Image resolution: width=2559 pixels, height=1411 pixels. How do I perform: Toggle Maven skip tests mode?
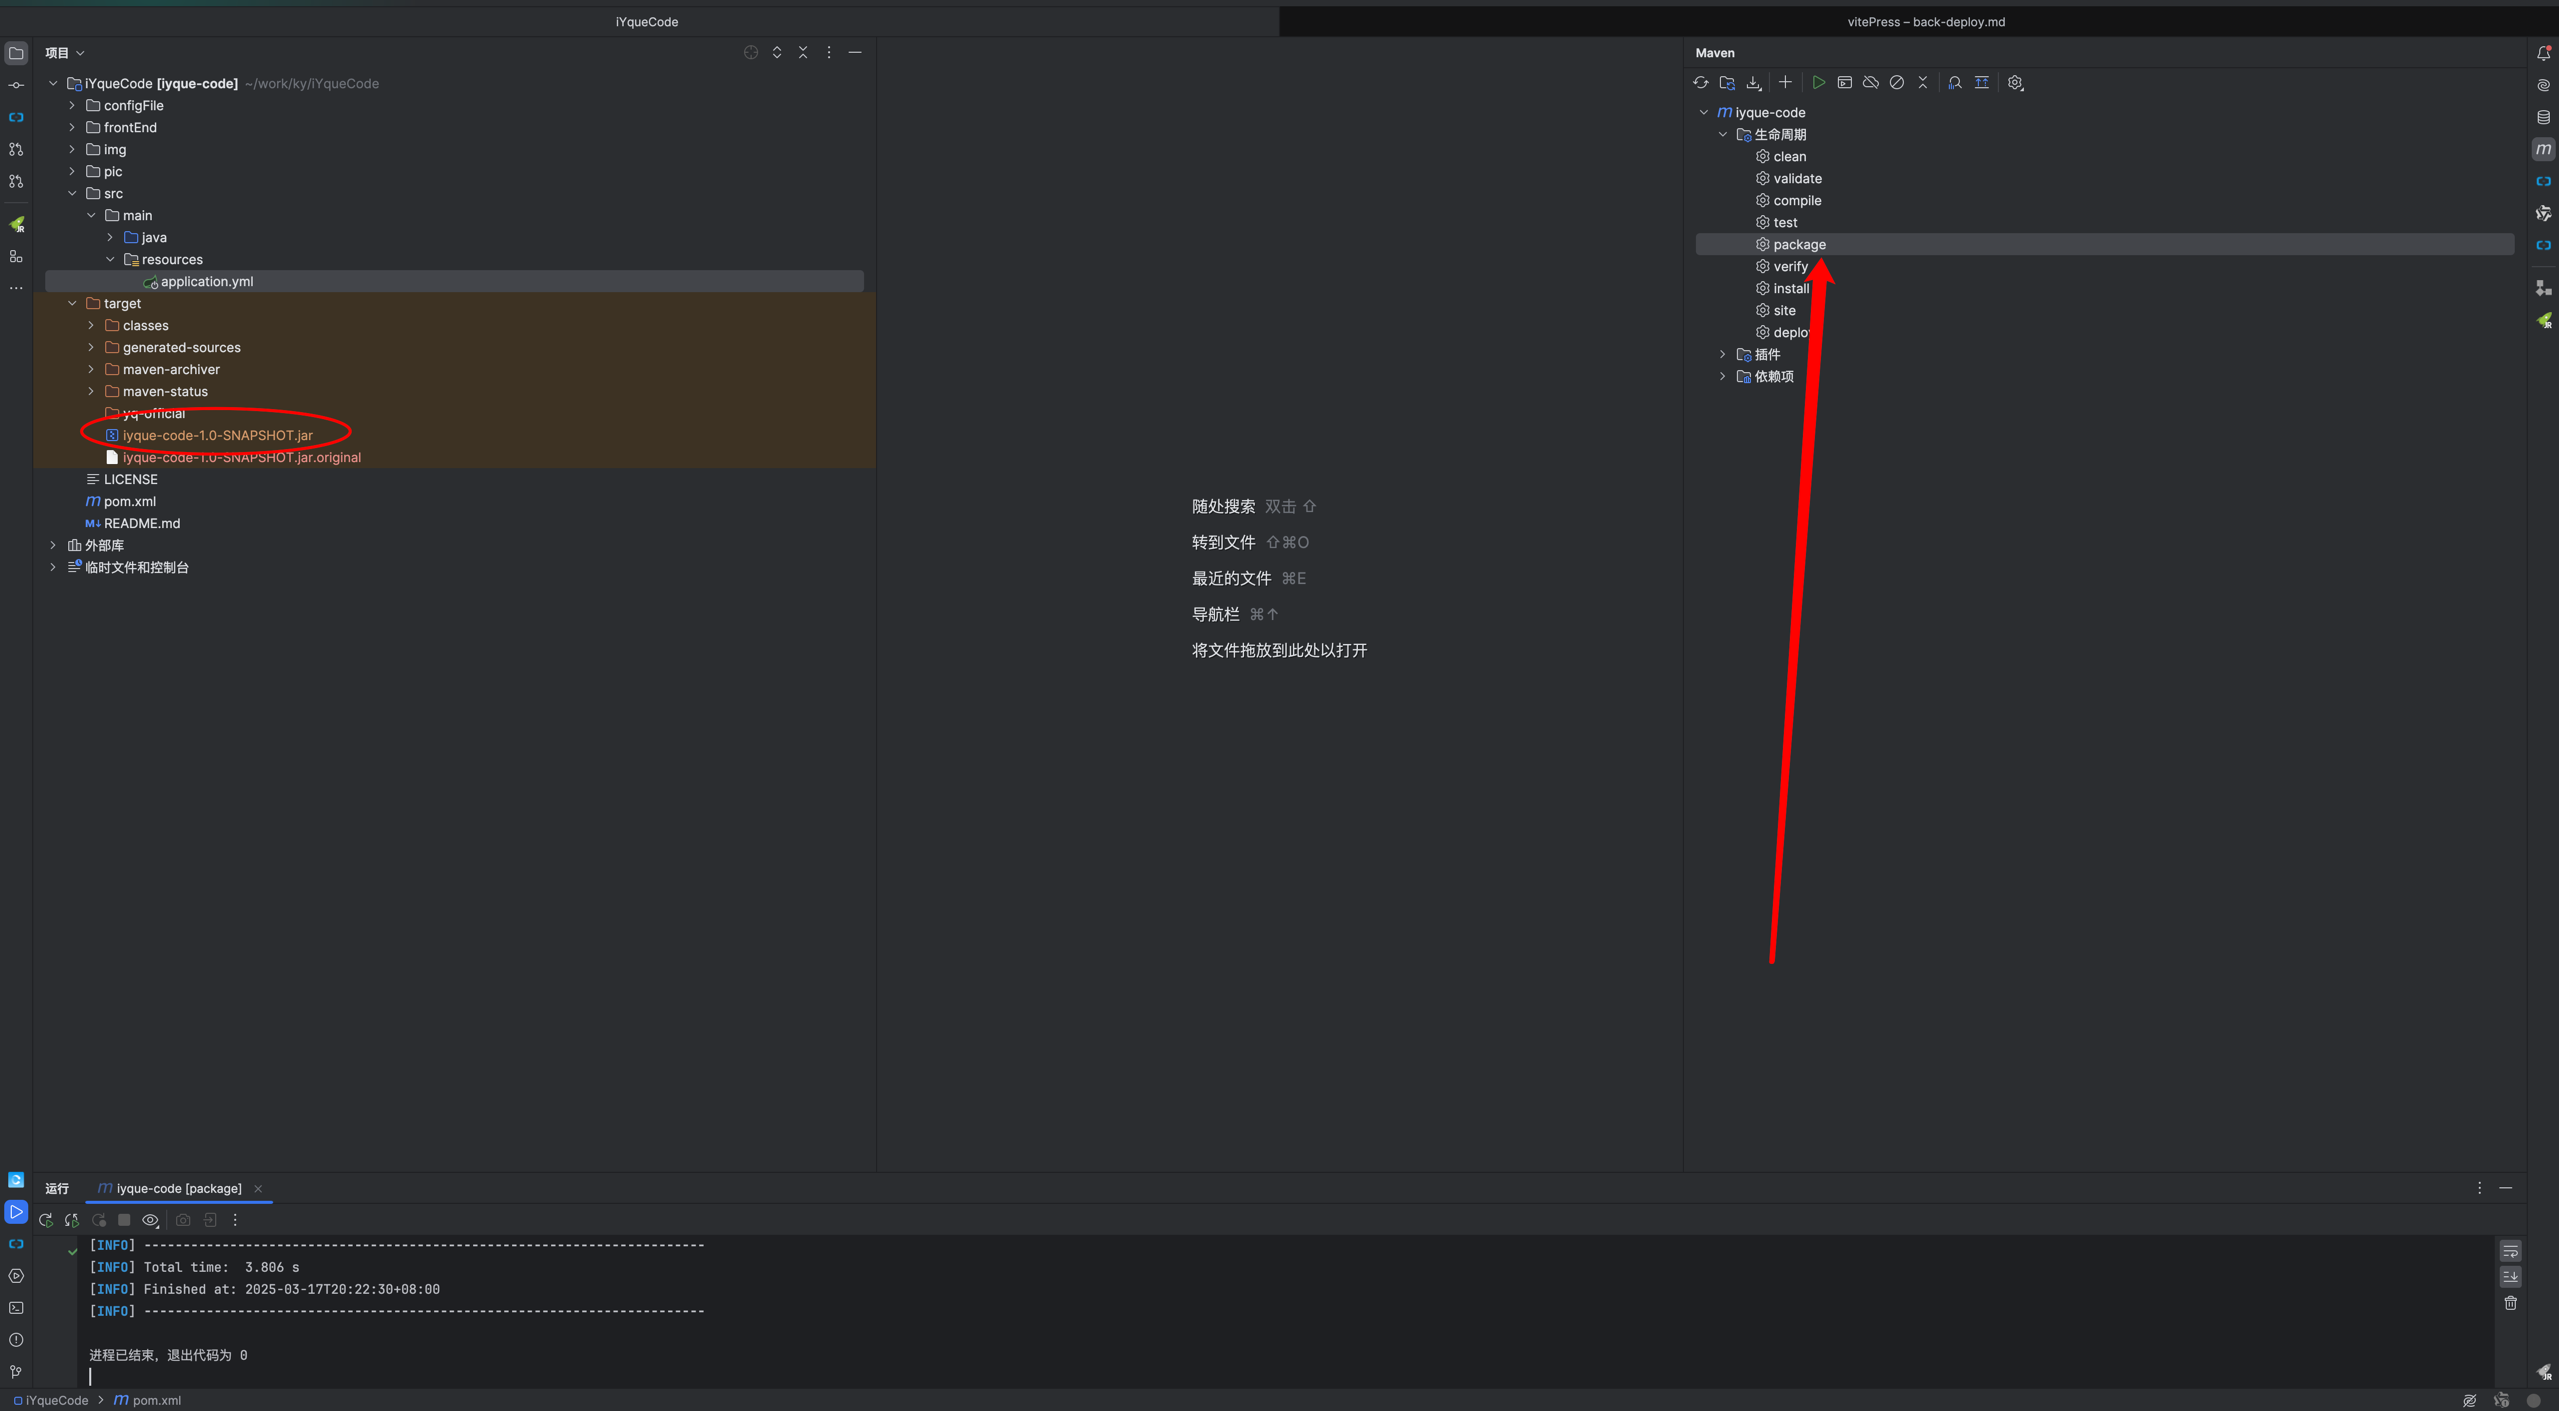coord(1897,83)
